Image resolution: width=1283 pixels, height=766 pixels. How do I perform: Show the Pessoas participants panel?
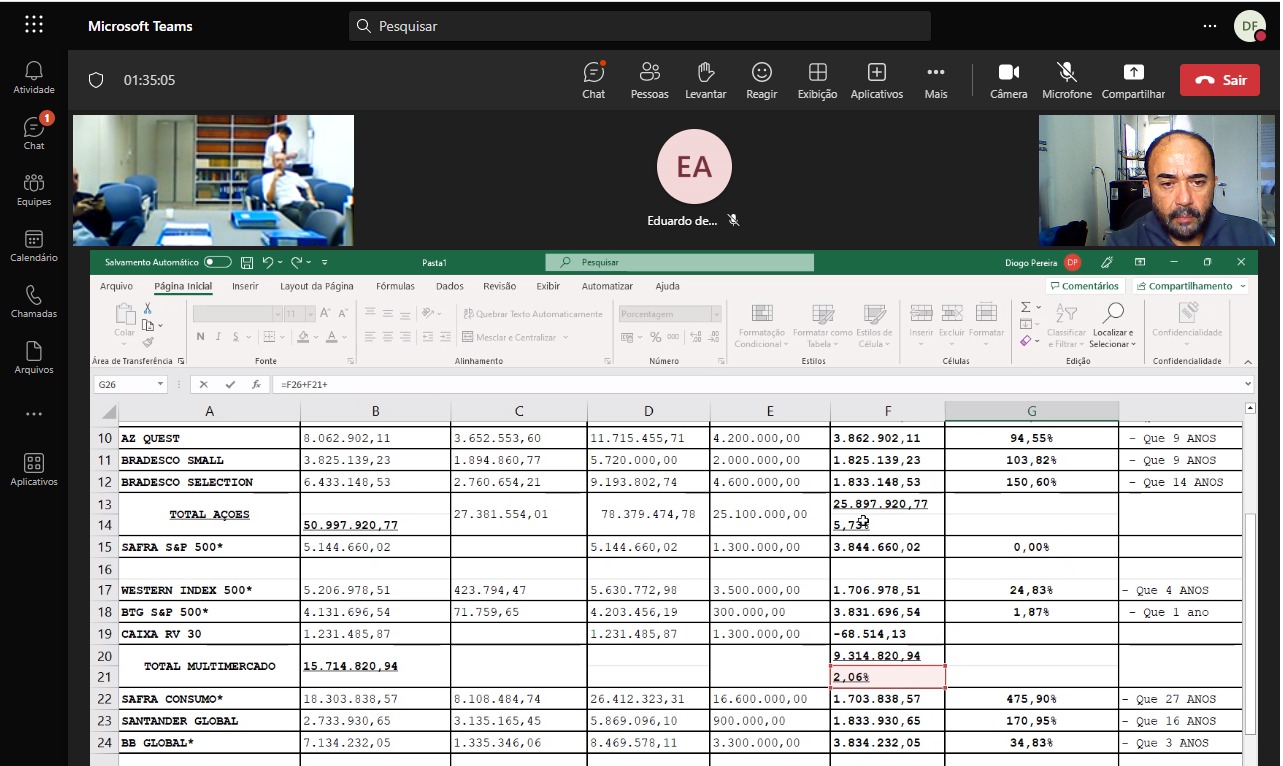pyautogui.click(x=650, y=80)
